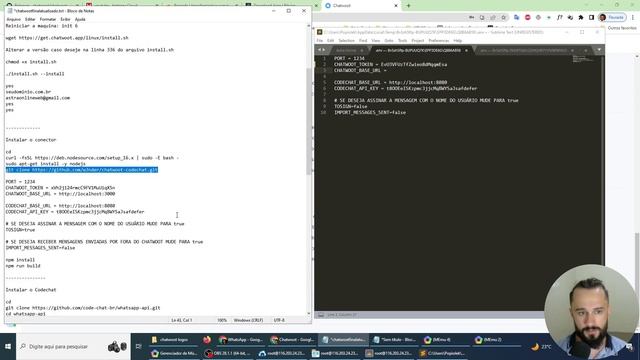Click the 'Windows (CRLF)' status entry
Viewport: 640px width, 360px height.
[248, 320]
